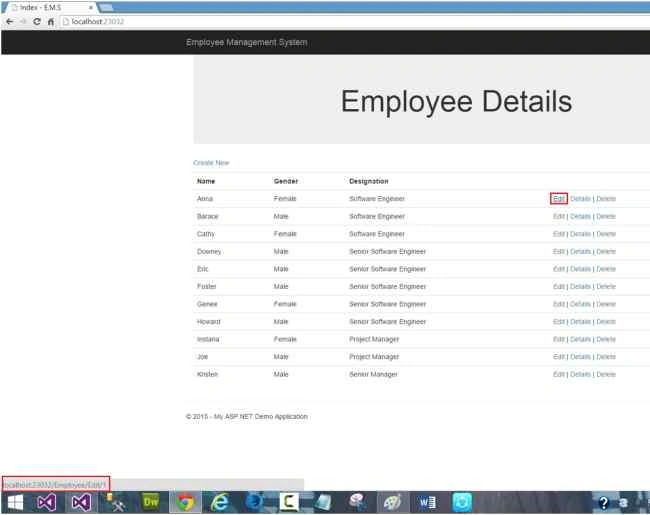
Task: Click the Gender column header
Action: click(x=286, y=181)
